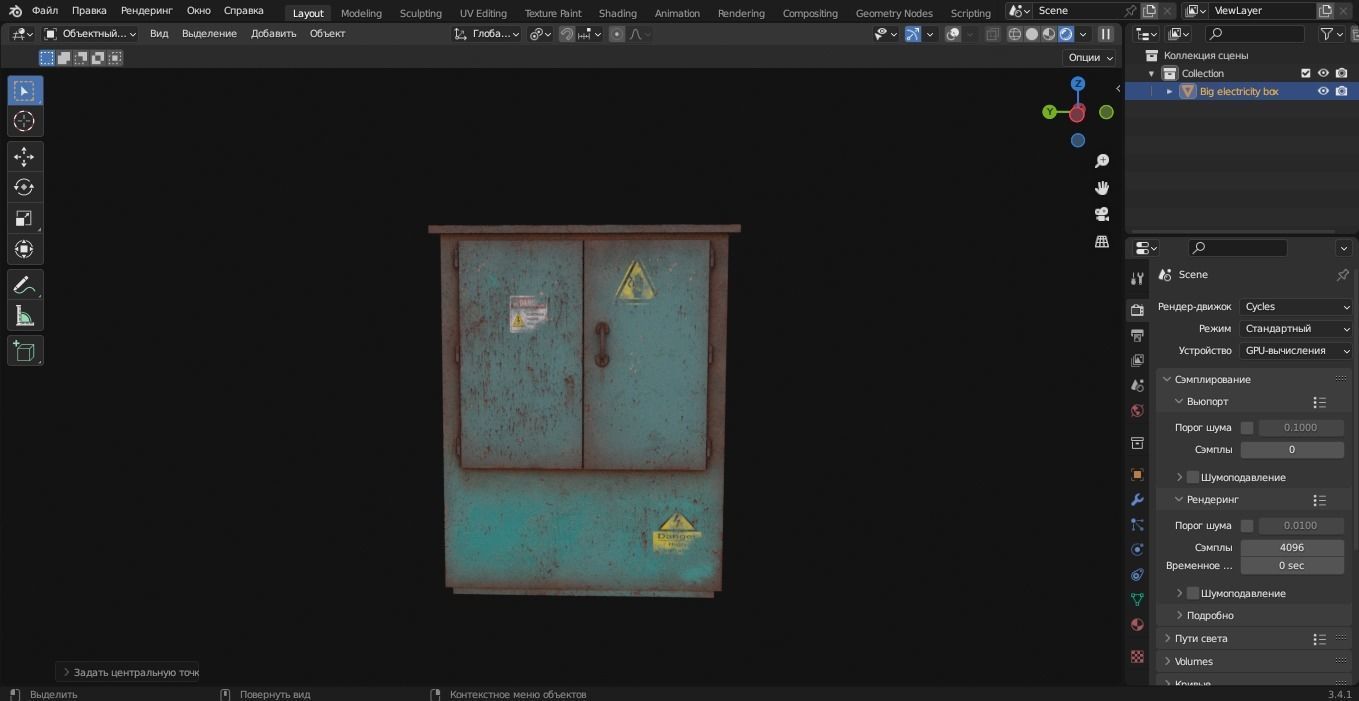Activate the Scale tool
The image size is (1359, 701).
pos(25,218)
